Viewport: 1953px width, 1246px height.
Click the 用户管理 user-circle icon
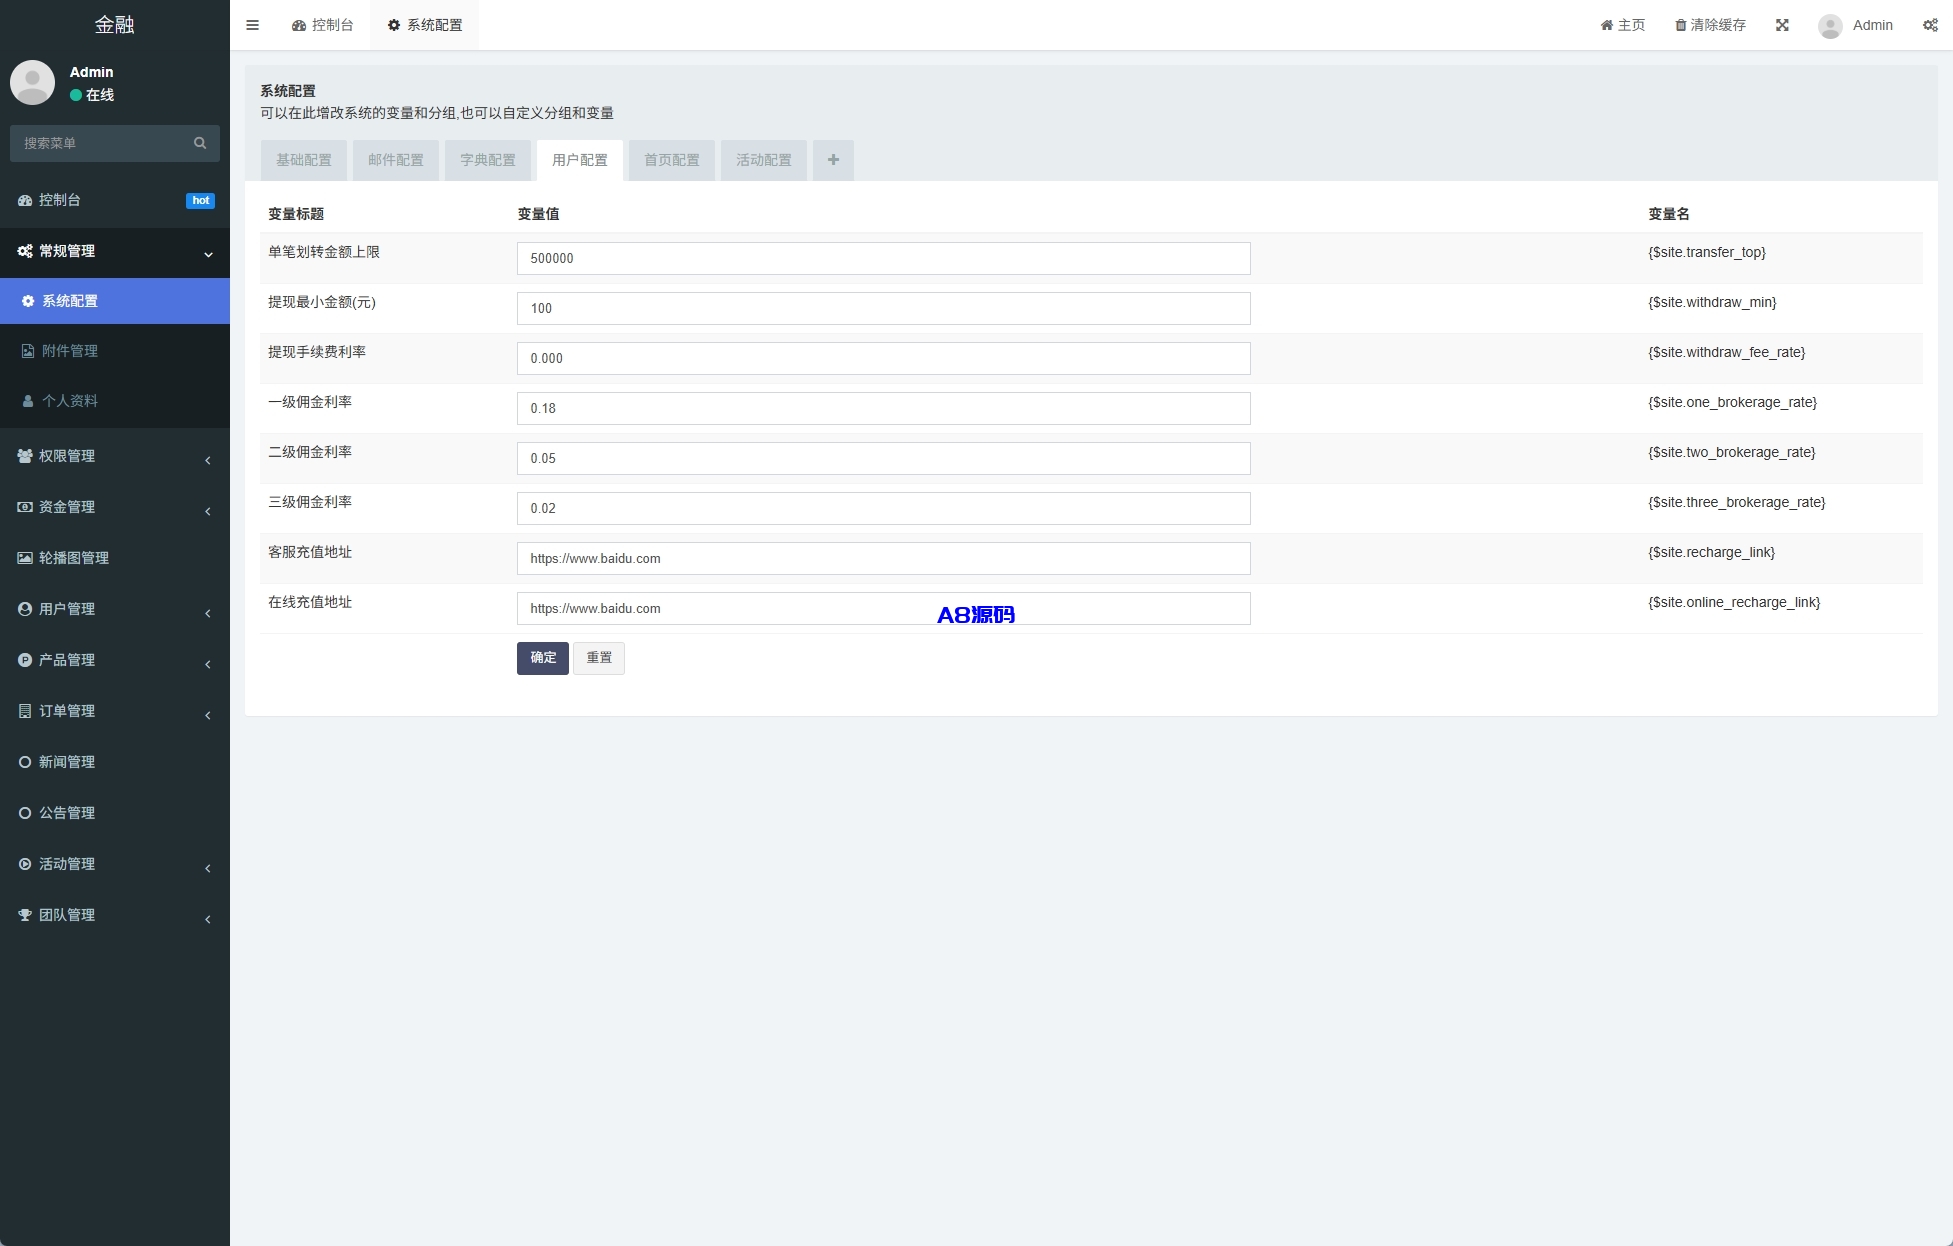[25, 609]
